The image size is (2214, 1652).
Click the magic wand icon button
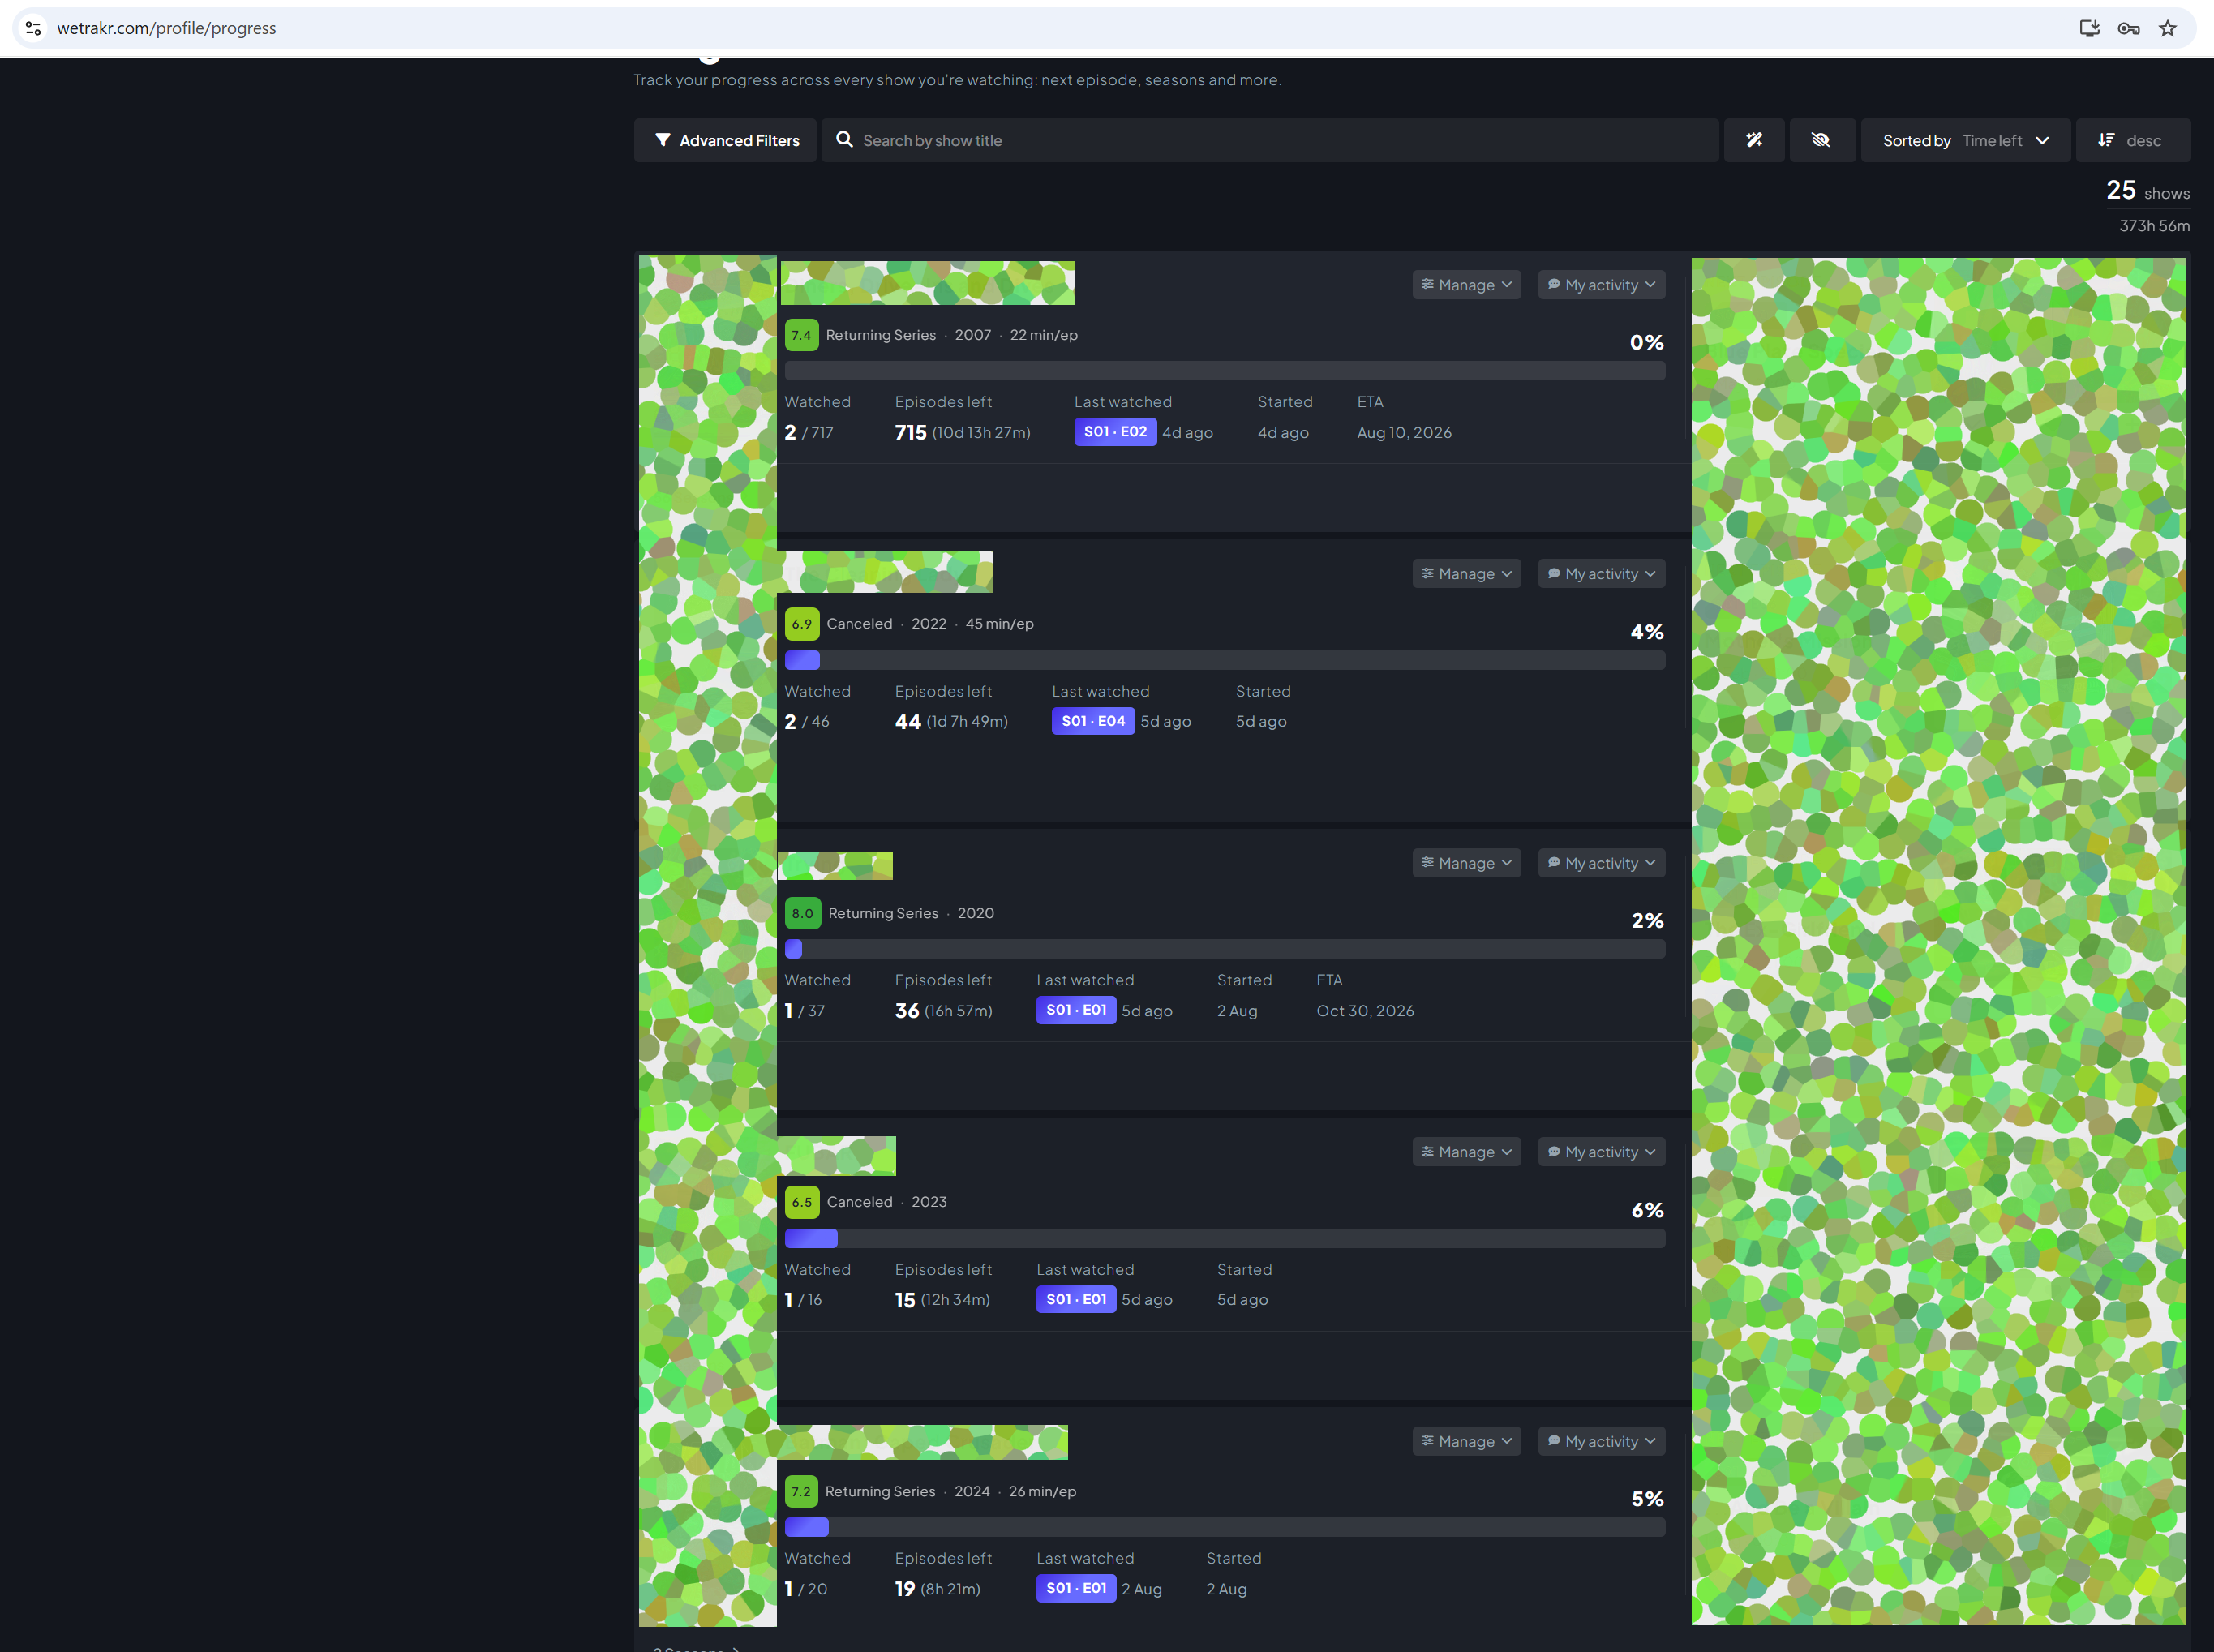[1754, 140]
